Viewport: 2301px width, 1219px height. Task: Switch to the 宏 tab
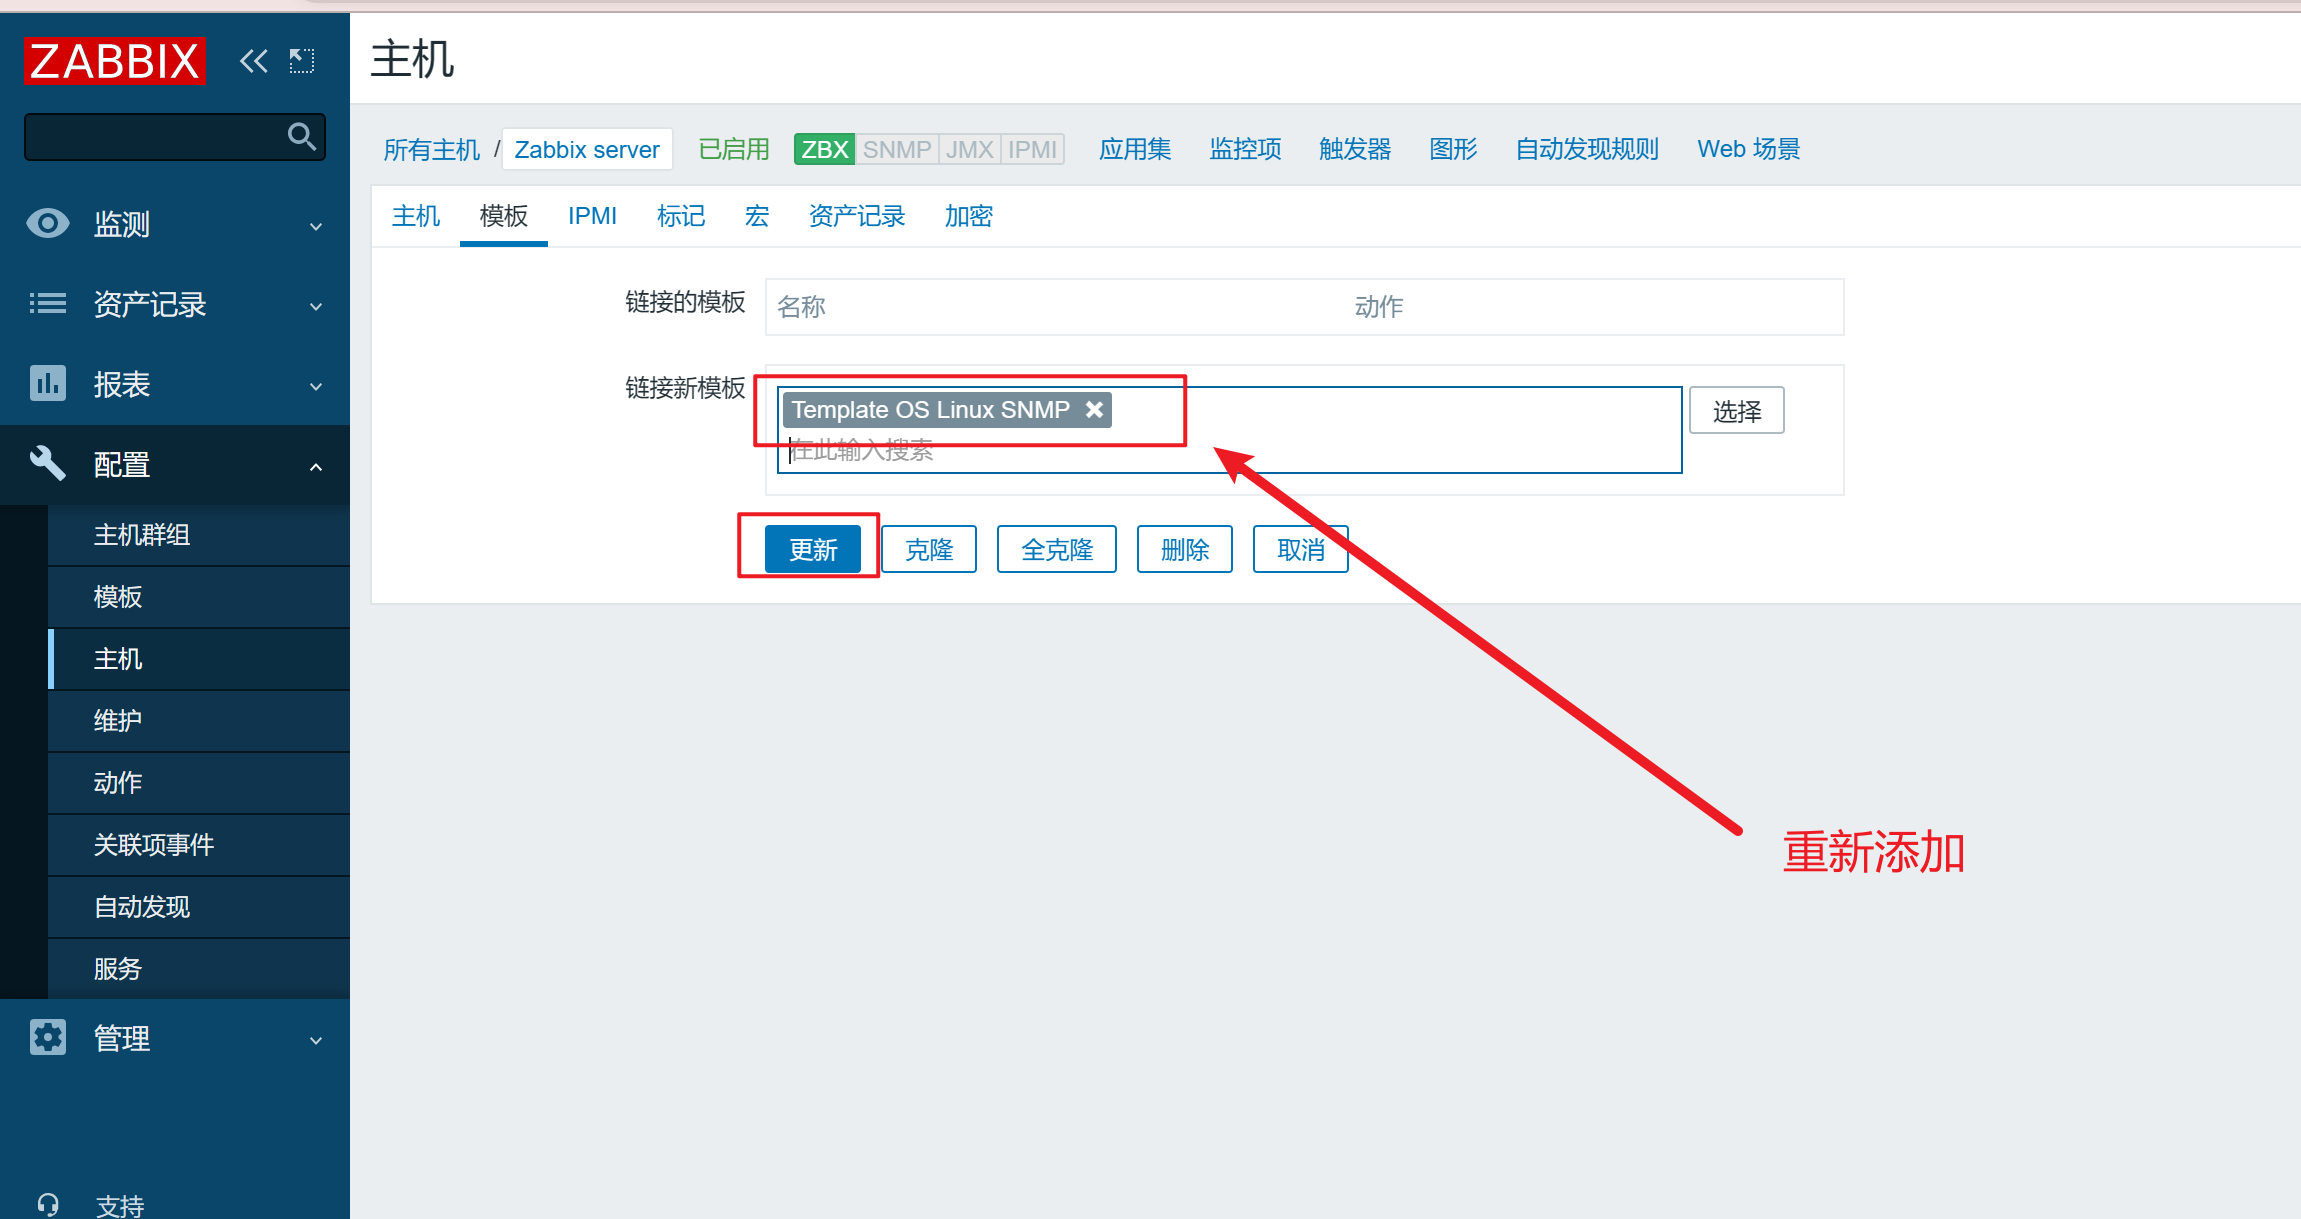coord(757,216)
